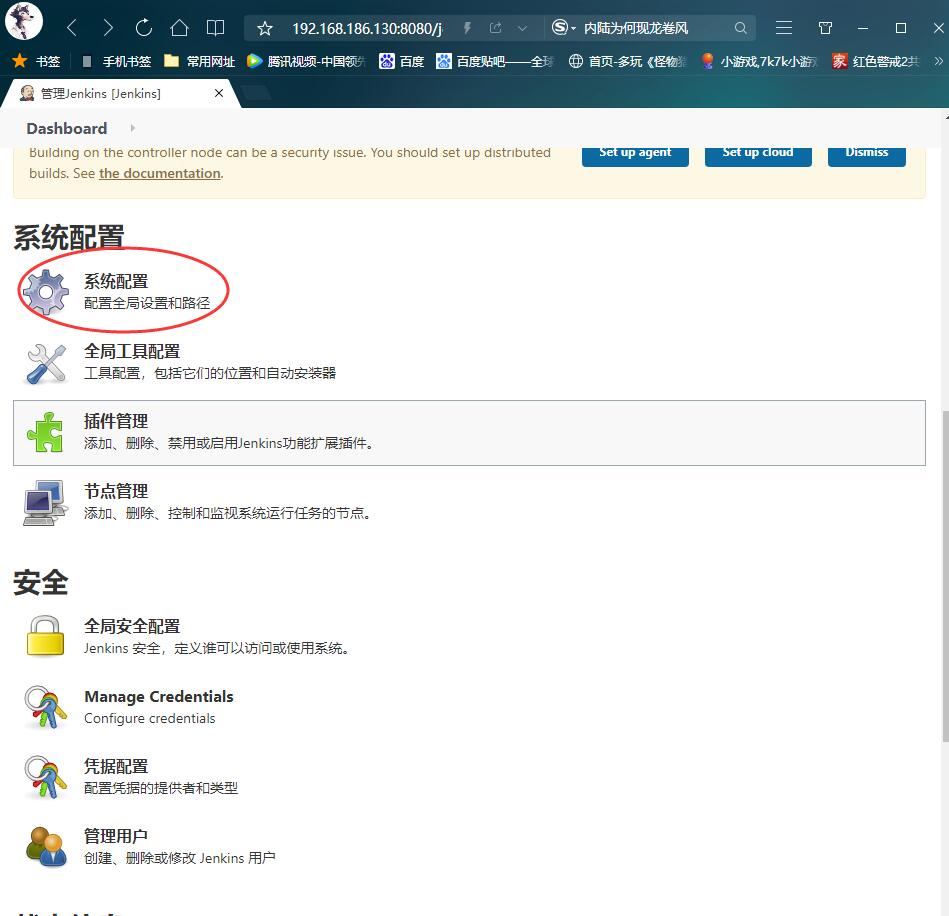Click the URL address field
949x916 pixels.
coord(367,28)
